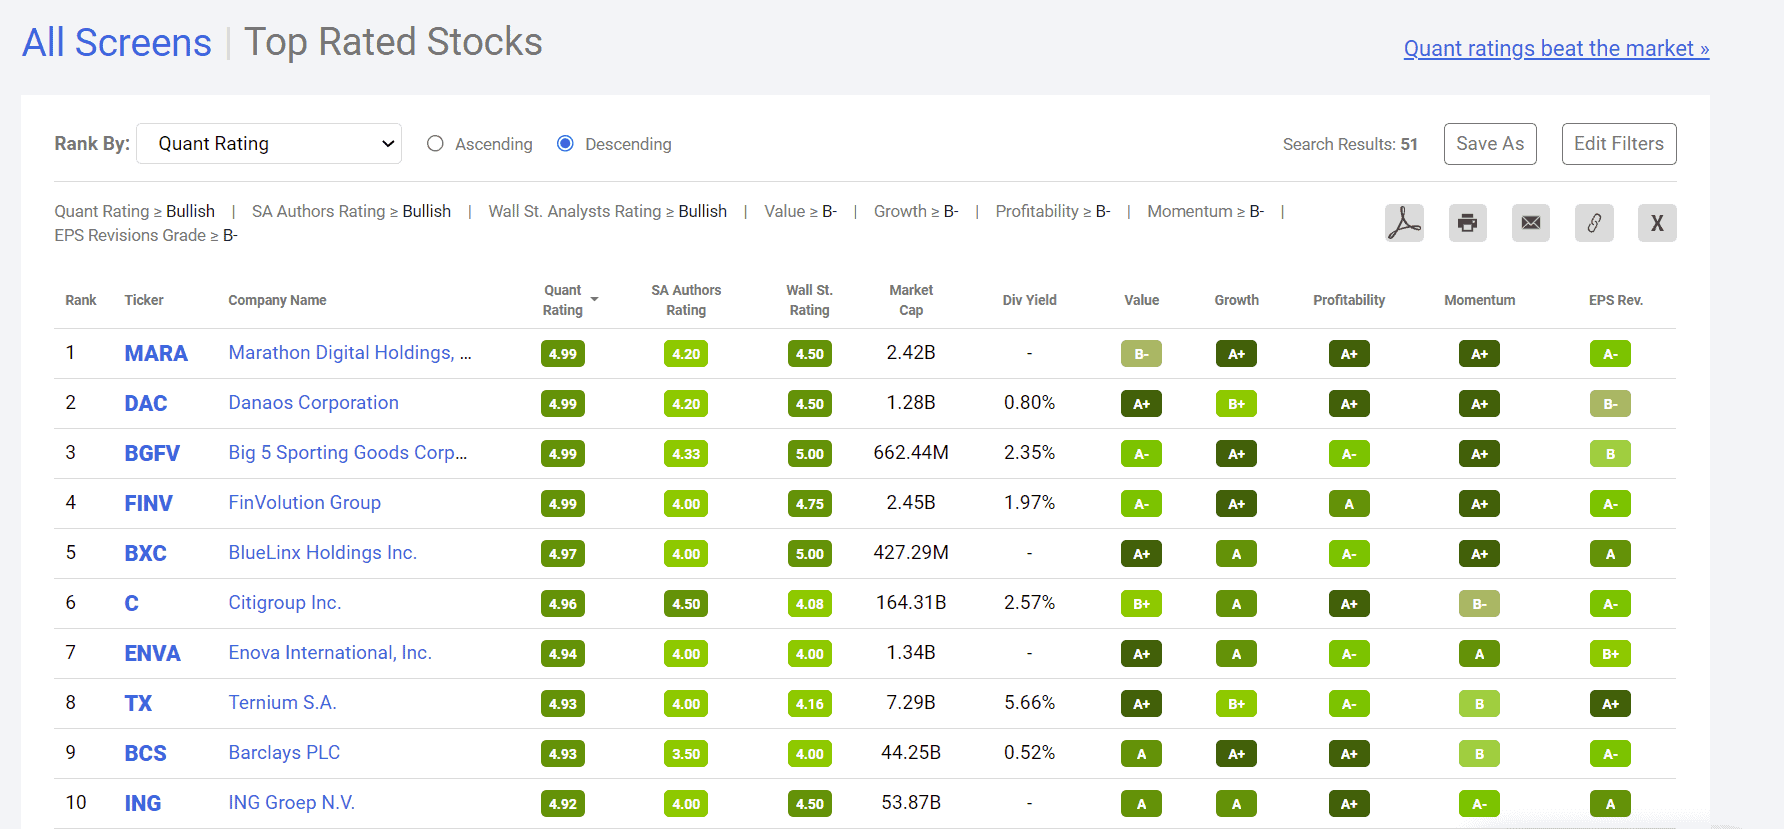Click Citigroup Momentum grade B- badge
The width and height of the screenshot is (1784, 829).
pos(1479,604)
